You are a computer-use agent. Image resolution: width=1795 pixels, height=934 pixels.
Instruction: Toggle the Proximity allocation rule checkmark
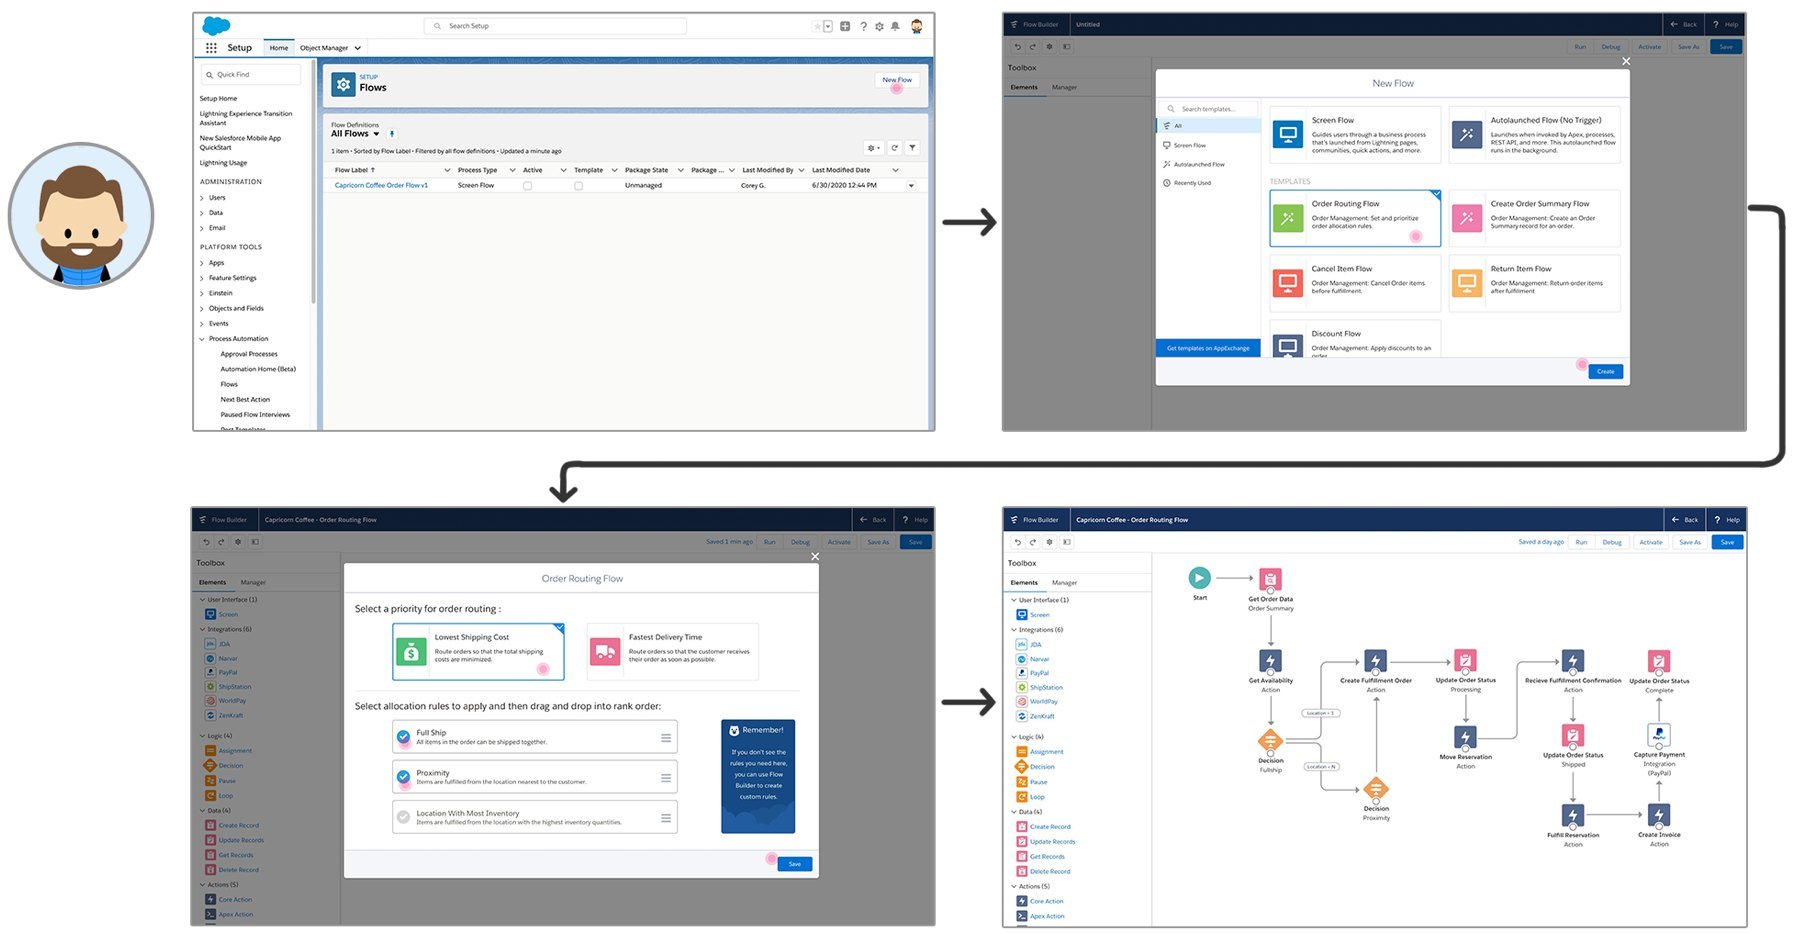[x=403, y=776]
